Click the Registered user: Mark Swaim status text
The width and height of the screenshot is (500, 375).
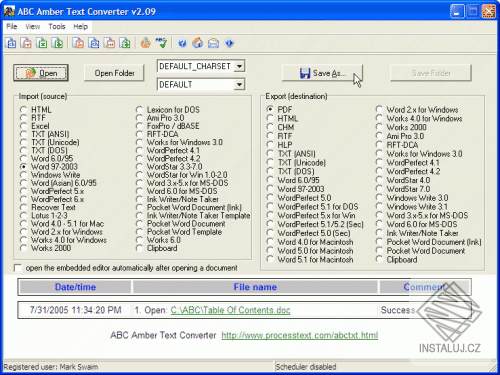point(51,367)
